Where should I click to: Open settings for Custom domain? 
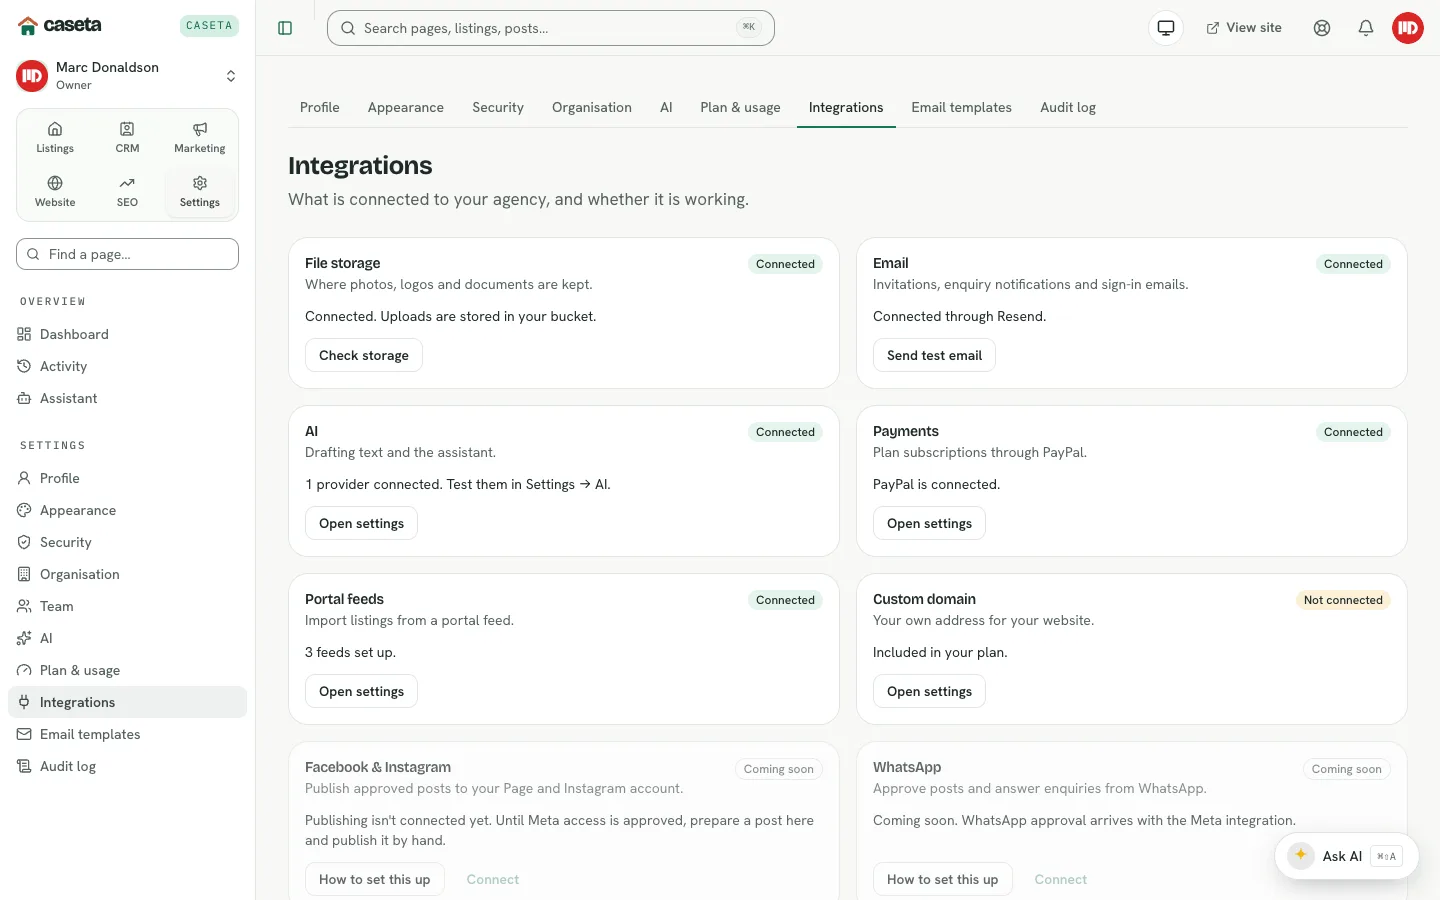click(x=929, y=691)
